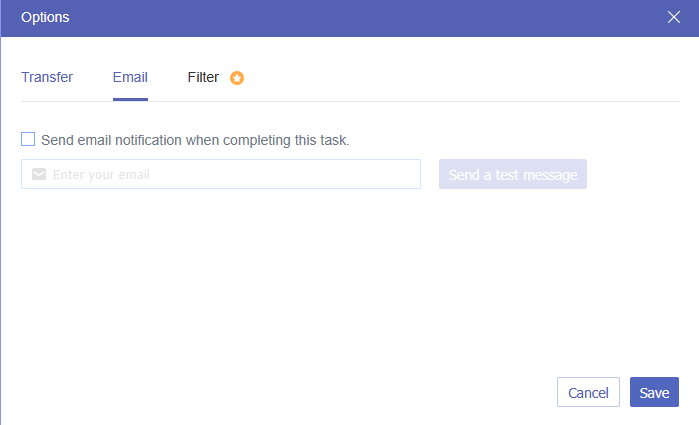This screenshot has height=425, width=699.
Task: Click the white X in the header
Action: point(674,17)
